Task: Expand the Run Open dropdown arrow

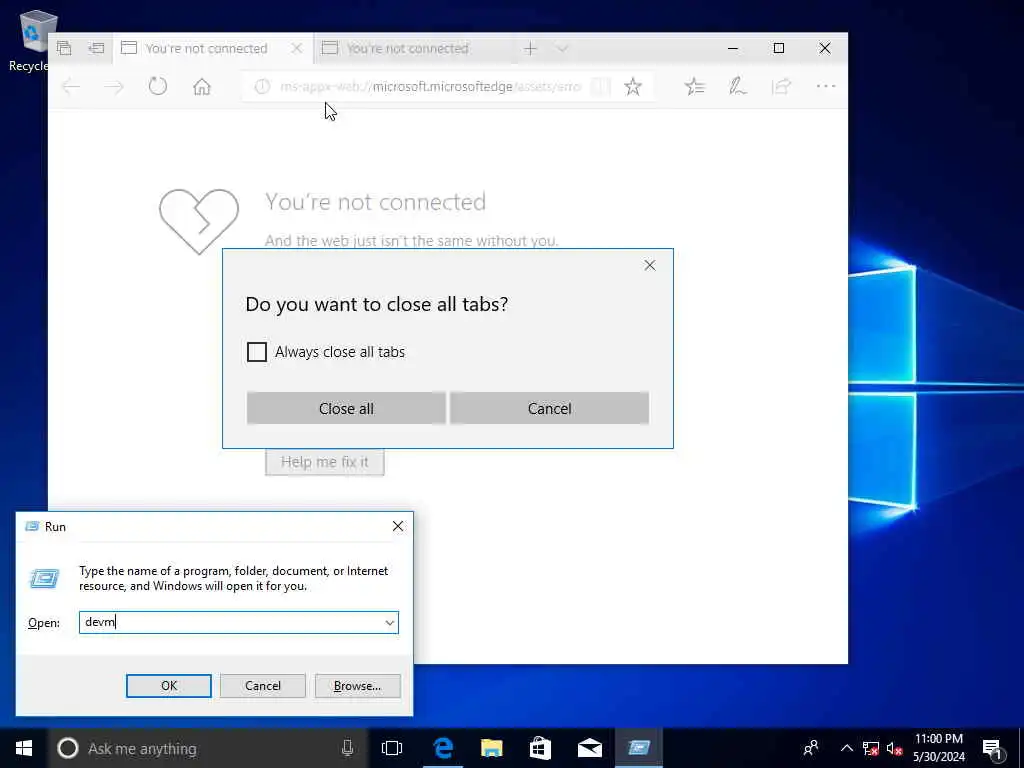Action: coord(389,622)
